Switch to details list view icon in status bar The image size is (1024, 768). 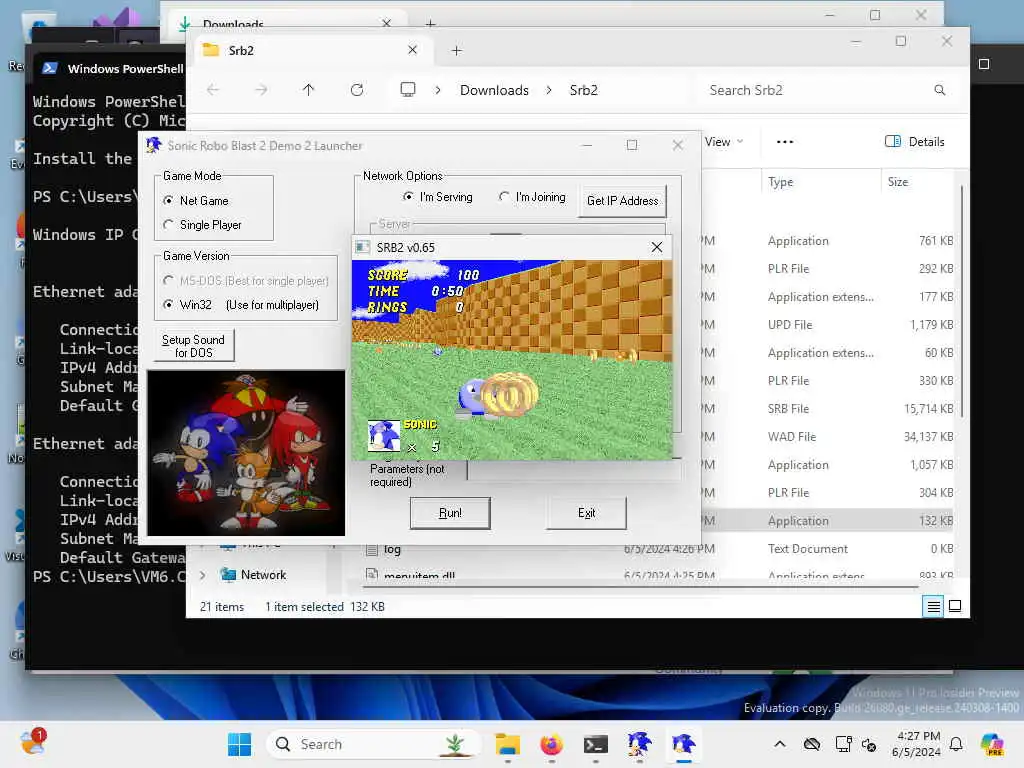934,607
